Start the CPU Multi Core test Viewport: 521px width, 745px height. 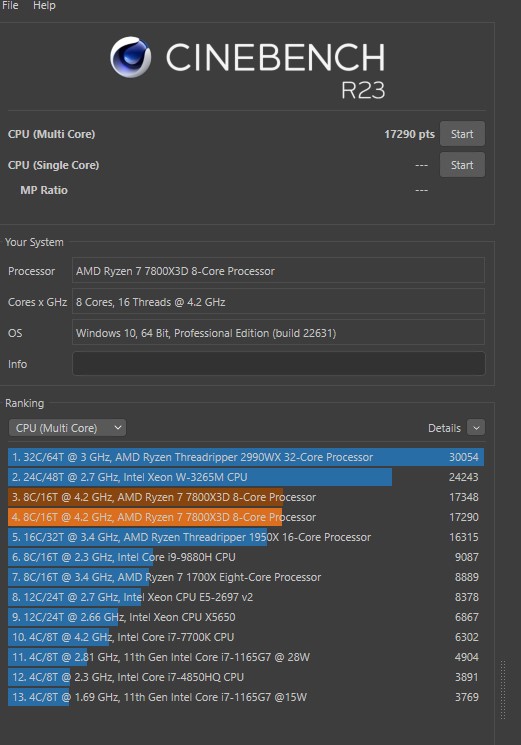point(462,134)
